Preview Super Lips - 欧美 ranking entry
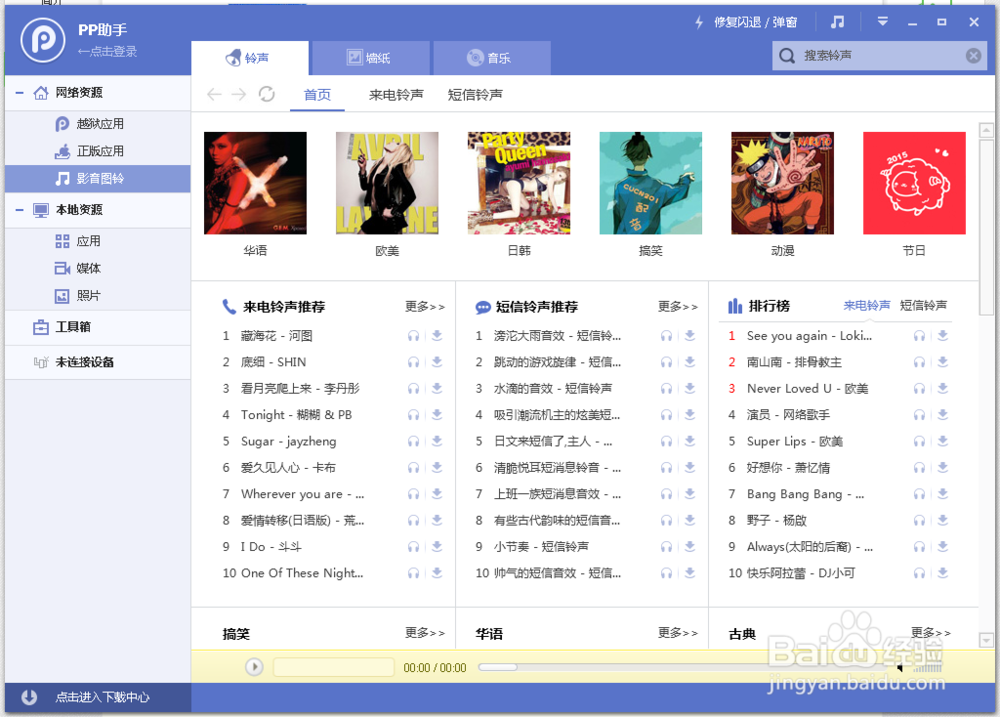This screenshot has height=717, width=1000. 919,441
